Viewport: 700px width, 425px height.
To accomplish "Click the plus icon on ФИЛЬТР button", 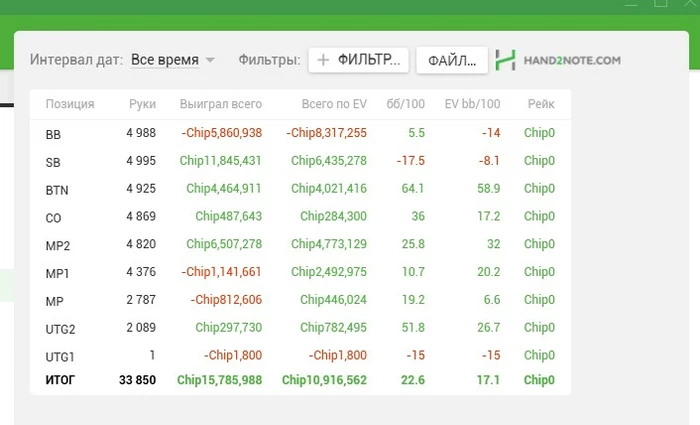I will click(x=323, y=60).
